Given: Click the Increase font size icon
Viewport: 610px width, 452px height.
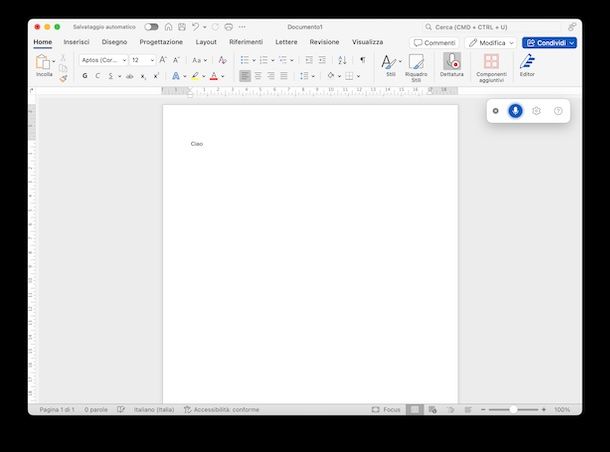Looking at the screenshot, I should pos(163,60).
